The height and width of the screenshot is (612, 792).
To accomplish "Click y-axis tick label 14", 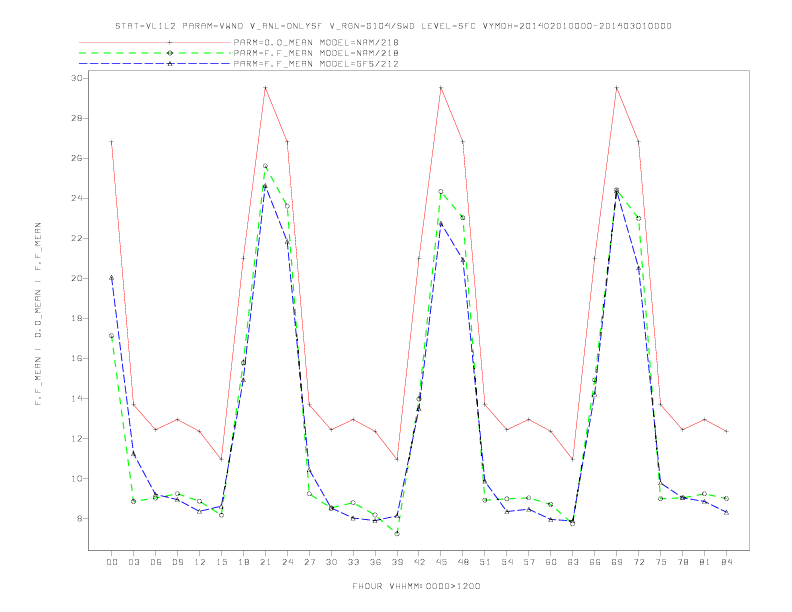I will tap(77, 398).
